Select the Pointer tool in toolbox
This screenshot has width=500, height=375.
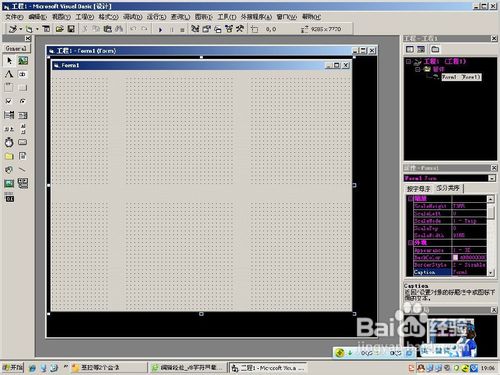(9, 61)
